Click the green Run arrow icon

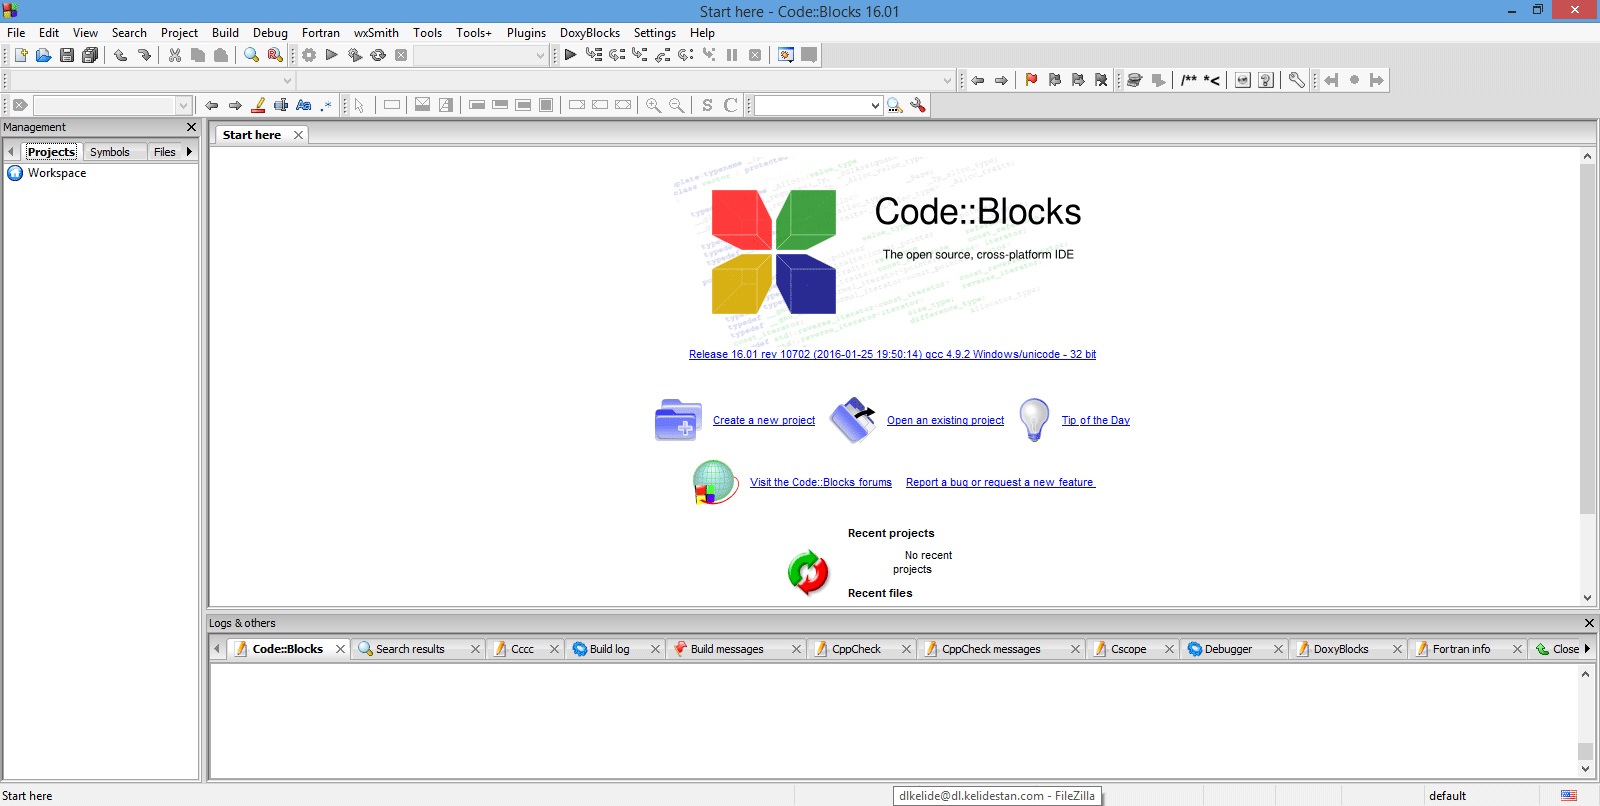pos(332,55)
